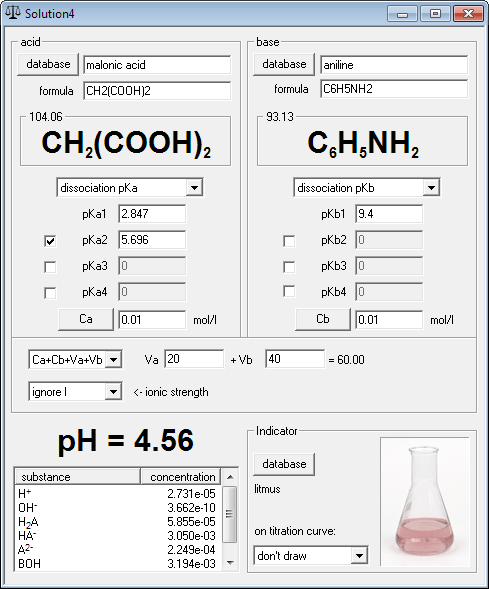This screenshot has height=589, width=489.
Task: Click the acid name field malonic acid
Action: pyautogui.click(x=157, y=65)
